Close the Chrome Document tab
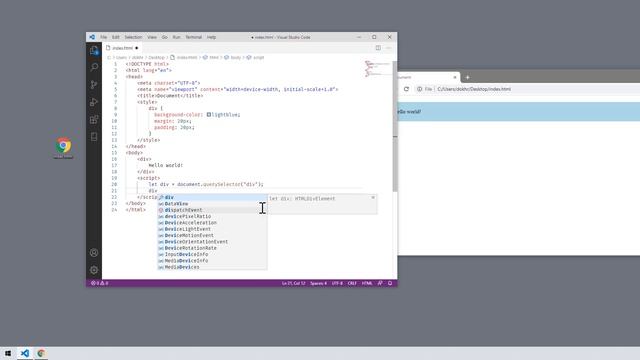This screenshot has height=360, width=640. point(455,77)
